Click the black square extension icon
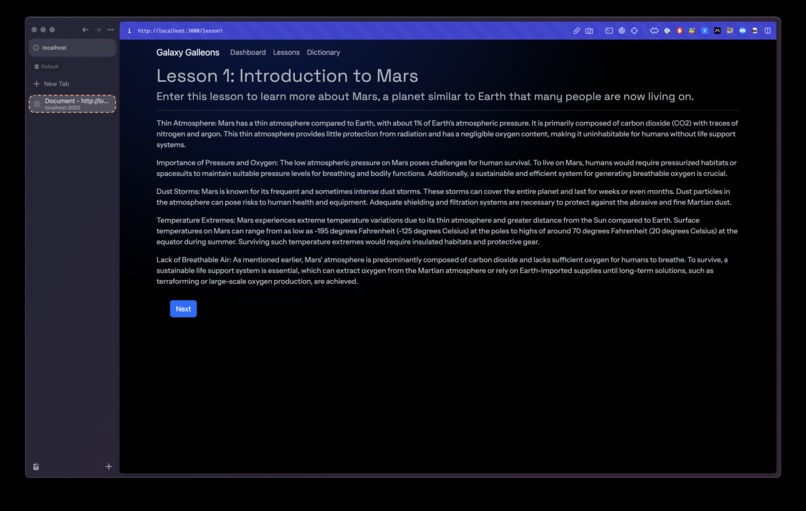 (717, 31)
